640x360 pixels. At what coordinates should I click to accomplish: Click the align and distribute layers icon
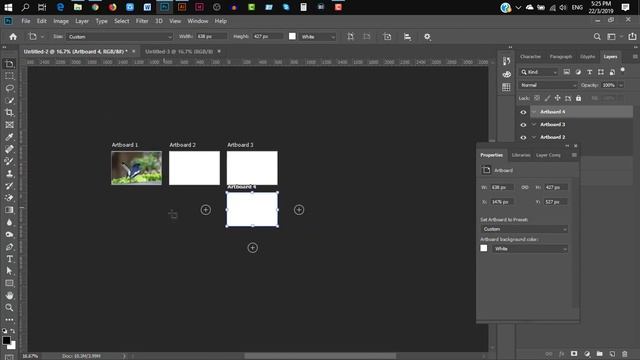click(407, 37)
